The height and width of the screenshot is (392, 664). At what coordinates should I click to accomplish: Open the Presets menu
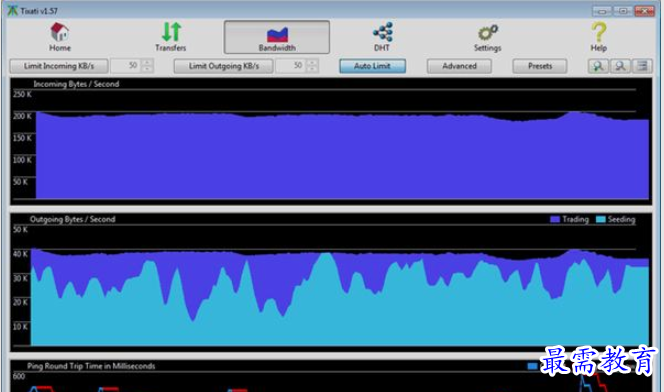click(540, 66)
